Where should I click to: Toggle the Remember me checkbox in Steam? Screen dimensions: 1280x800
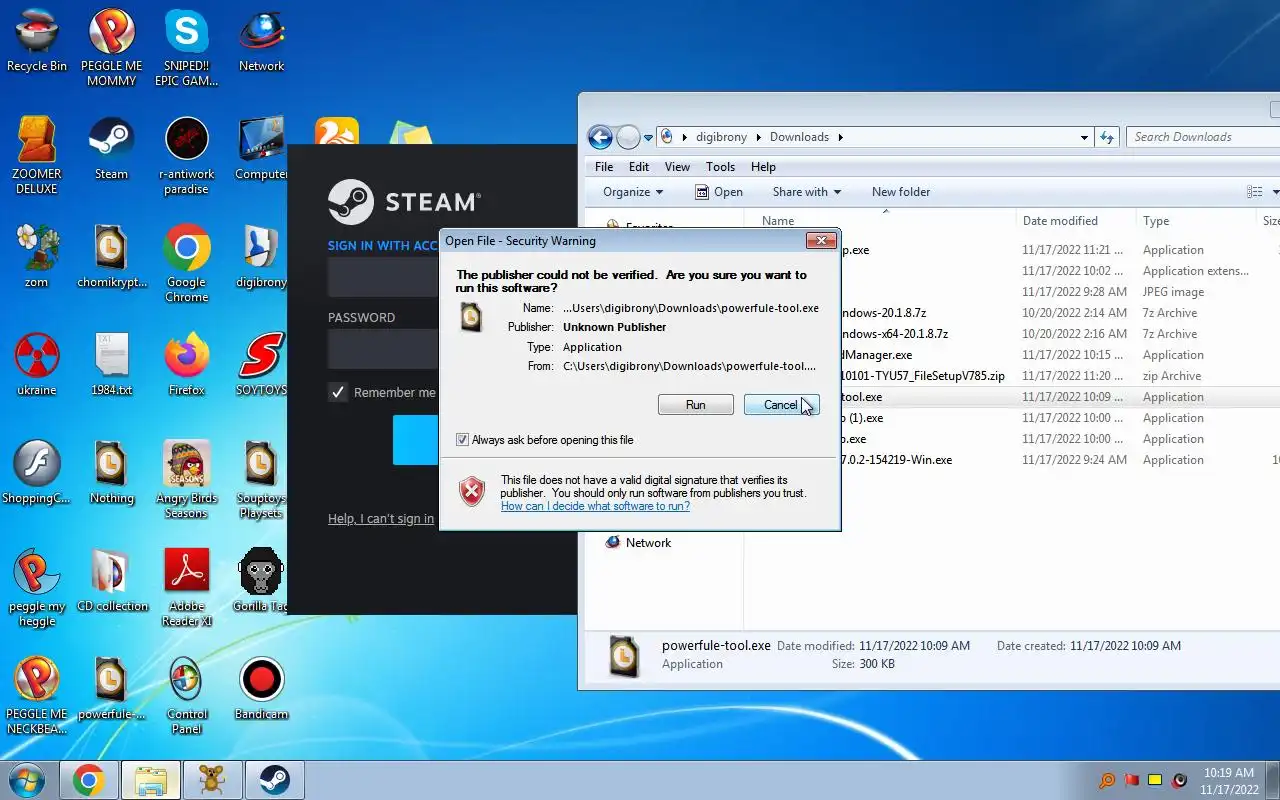(x=338, y=392)
